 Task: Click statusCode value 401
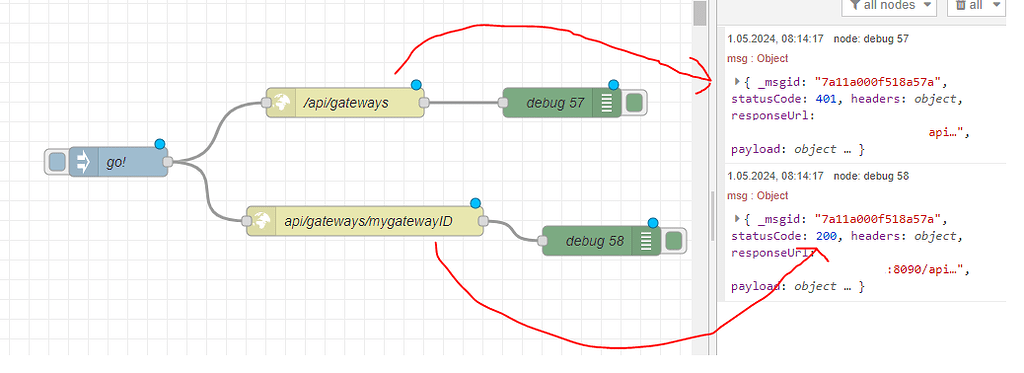click(x=826, y=99)
